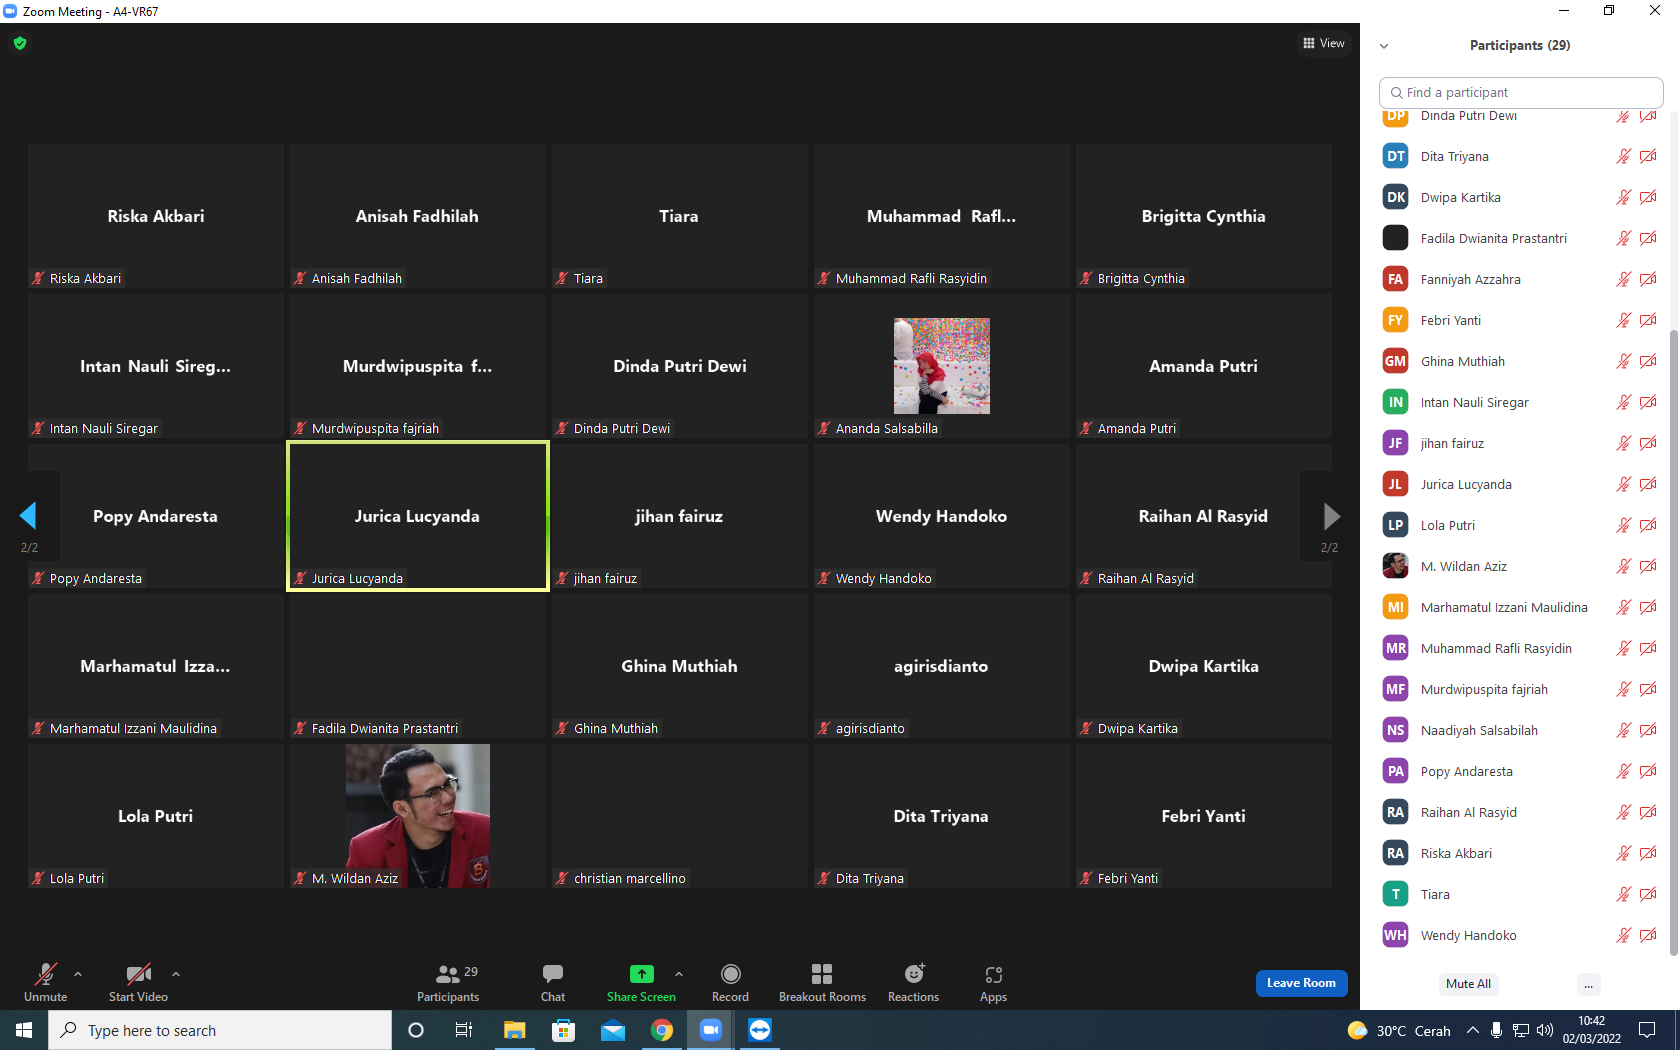Open Mail app from taskbar
The image size is (1680, 1050).
pyautogui.click(x=612, y=1030)
